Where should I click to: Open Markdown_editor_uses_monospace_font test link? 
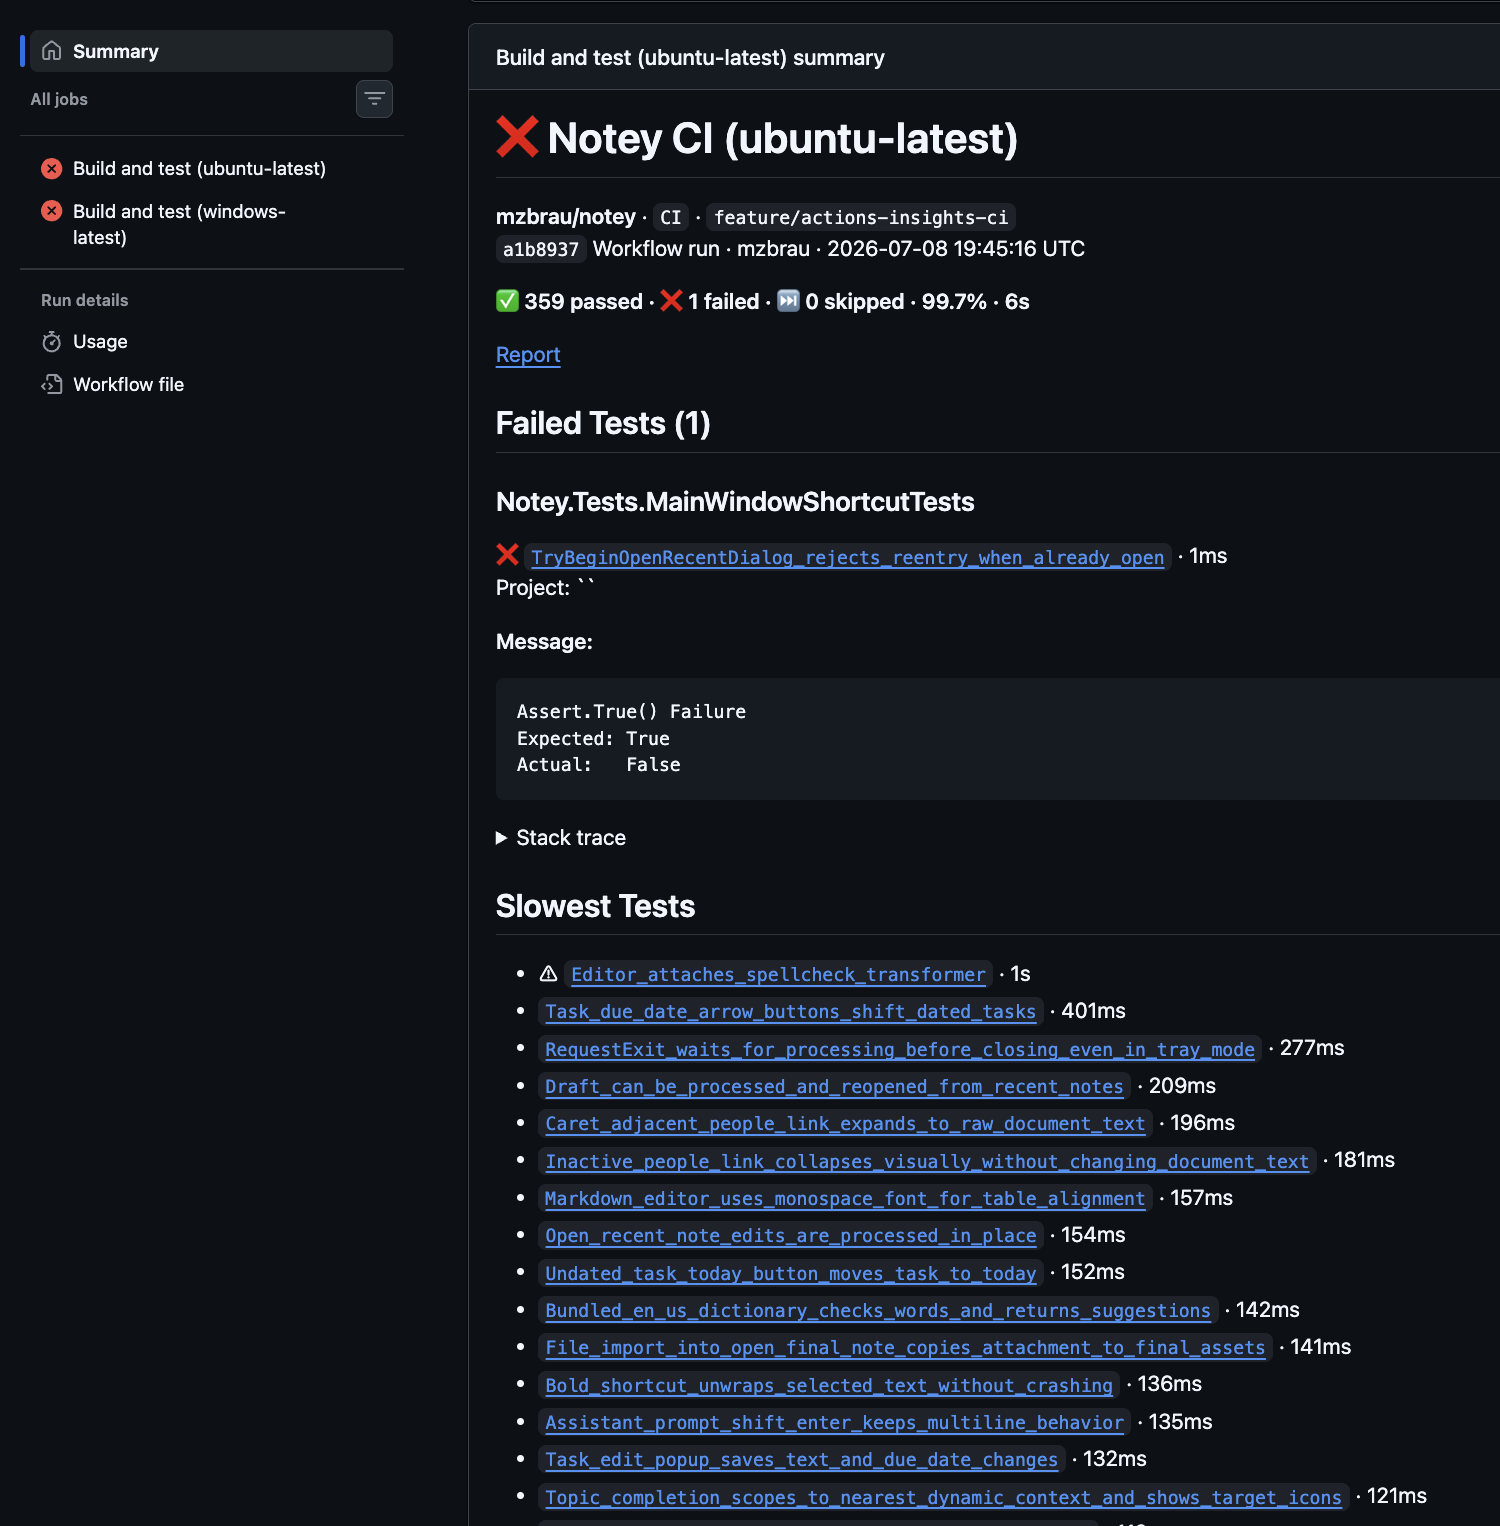click(845, 1199)
